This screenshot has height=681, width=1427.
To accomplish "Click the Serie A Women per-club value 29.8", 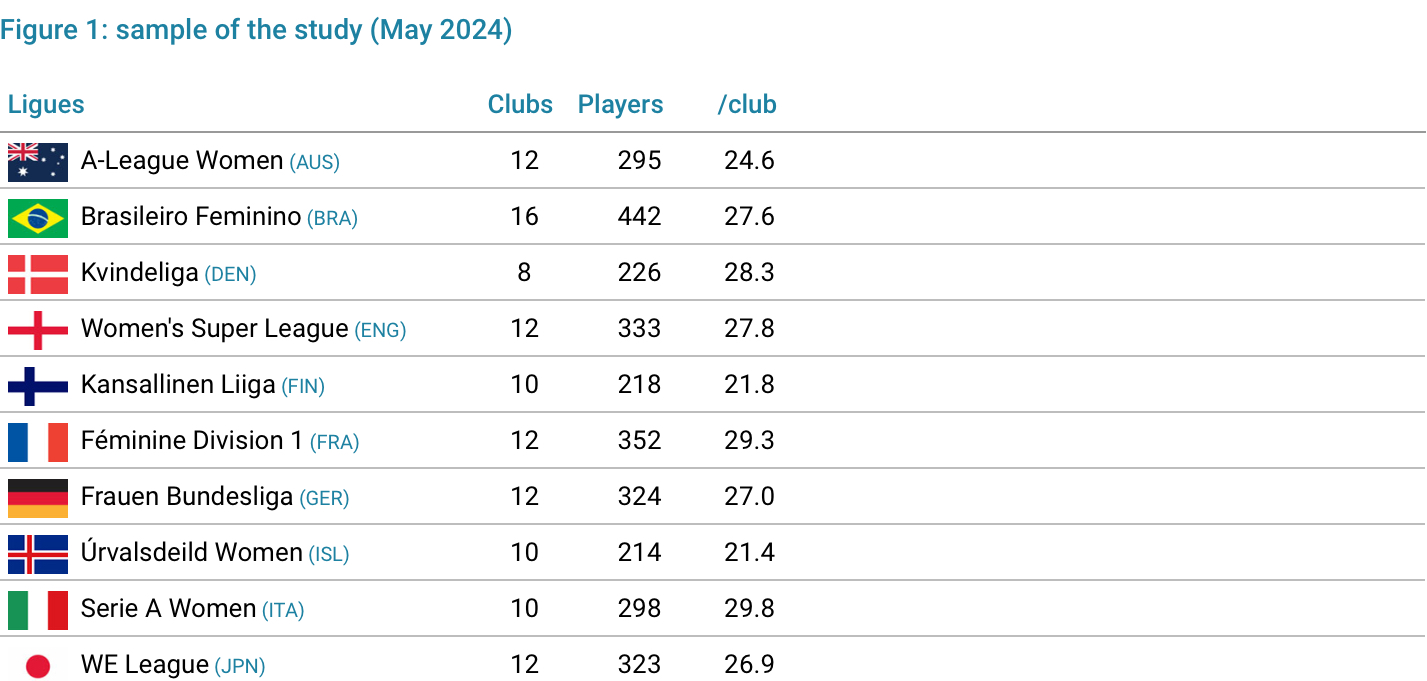I will pyautogui.click(x=750, y=609).
